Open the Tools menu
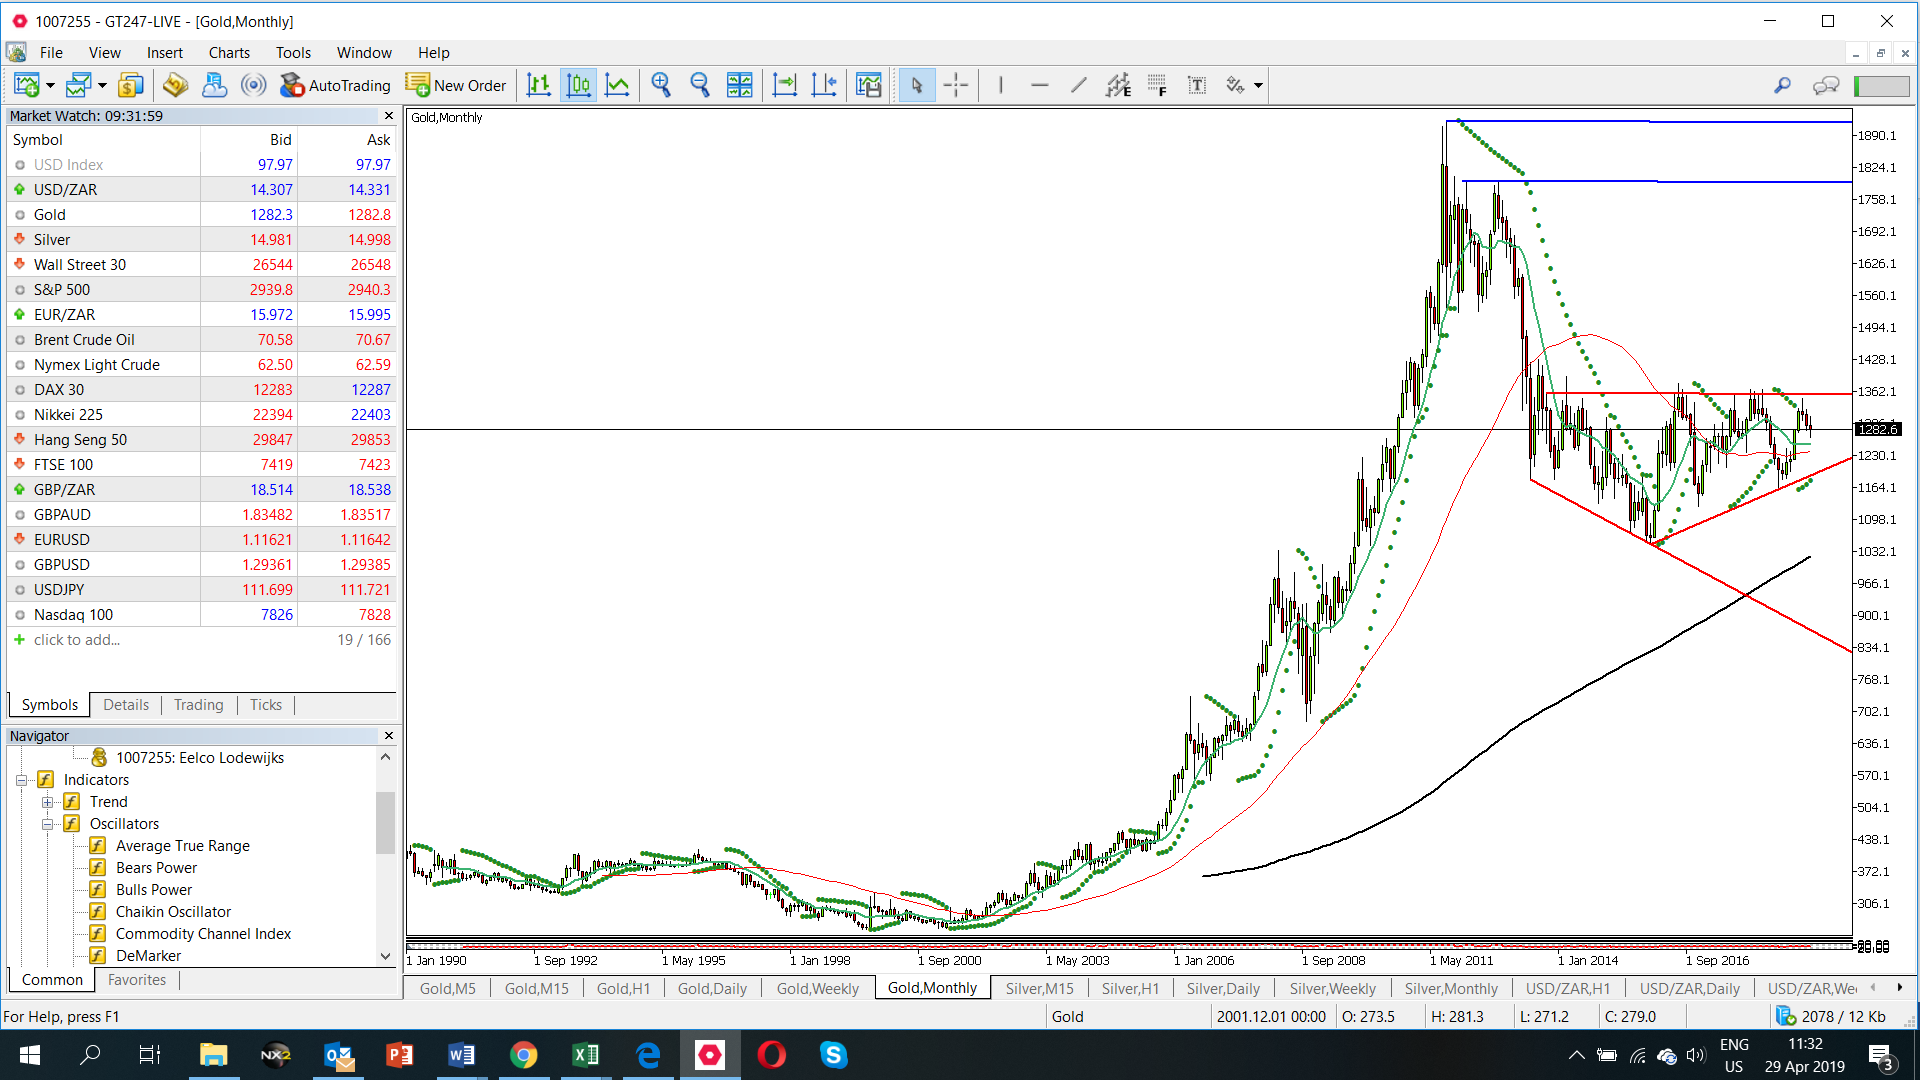 point(293,52)
